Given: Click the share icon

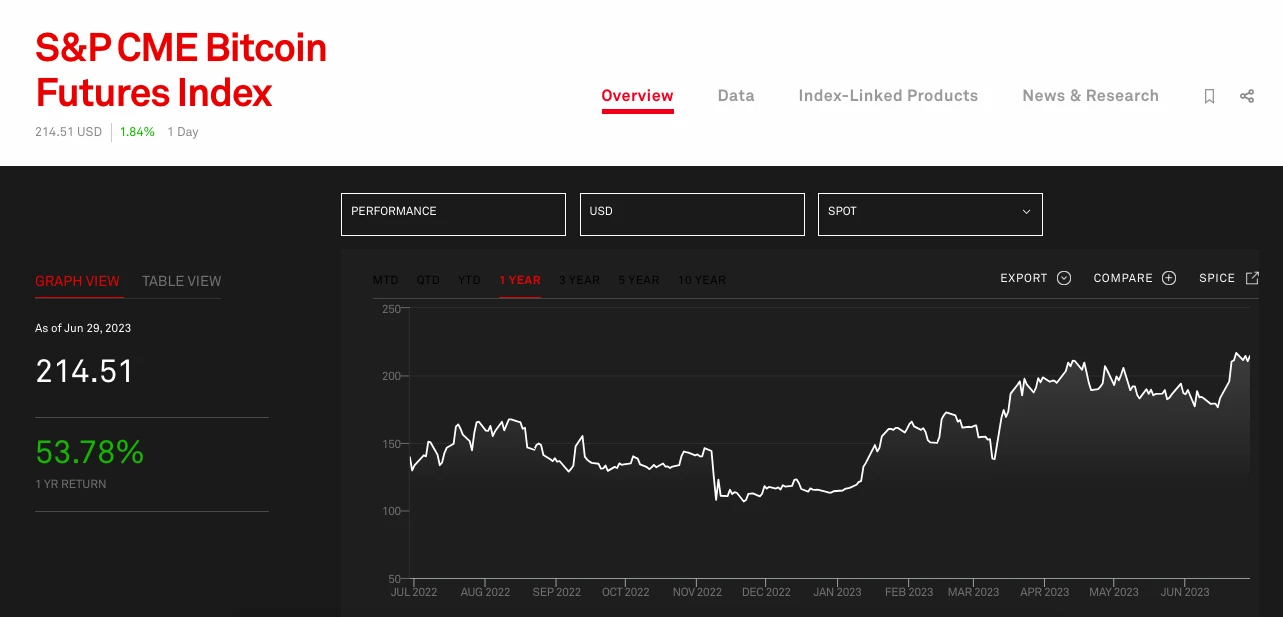Looking at the screenshot, I should coord(1247,96).
